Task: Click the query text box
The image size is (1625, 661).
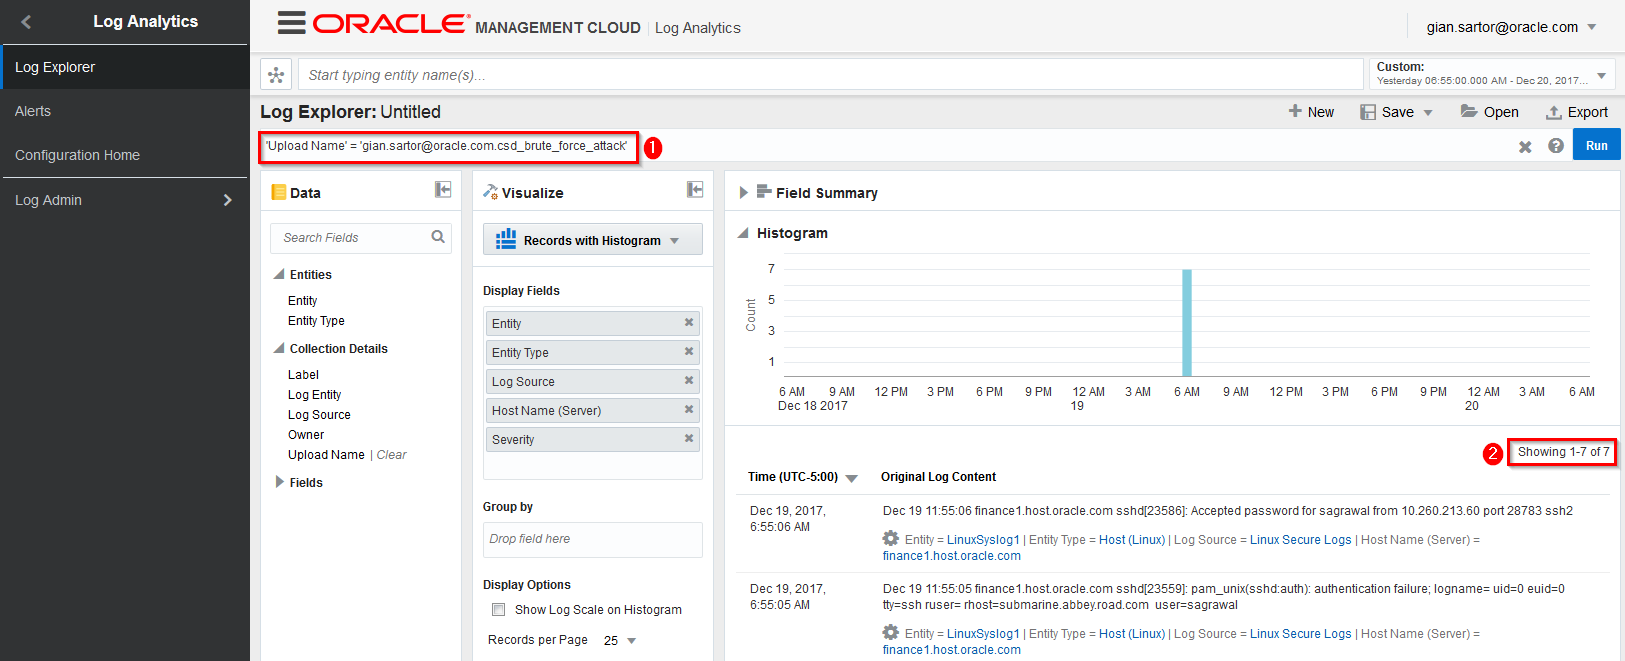Action: [449, 146]
